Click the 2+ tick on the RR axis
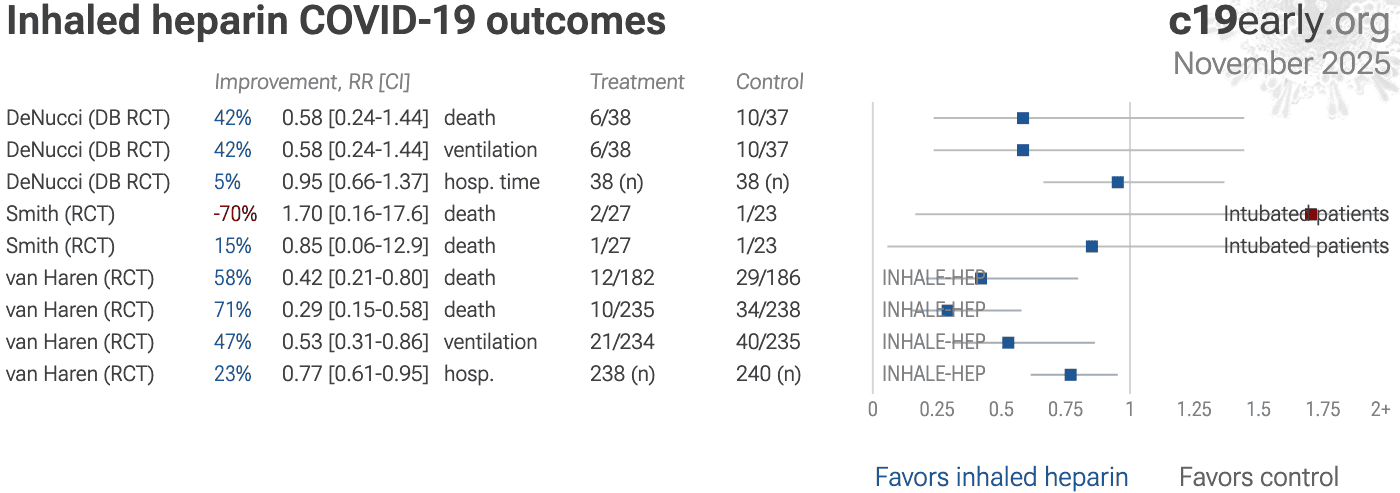The height and width of the screenshot is (493, 1400). [x=1380, y=409]
